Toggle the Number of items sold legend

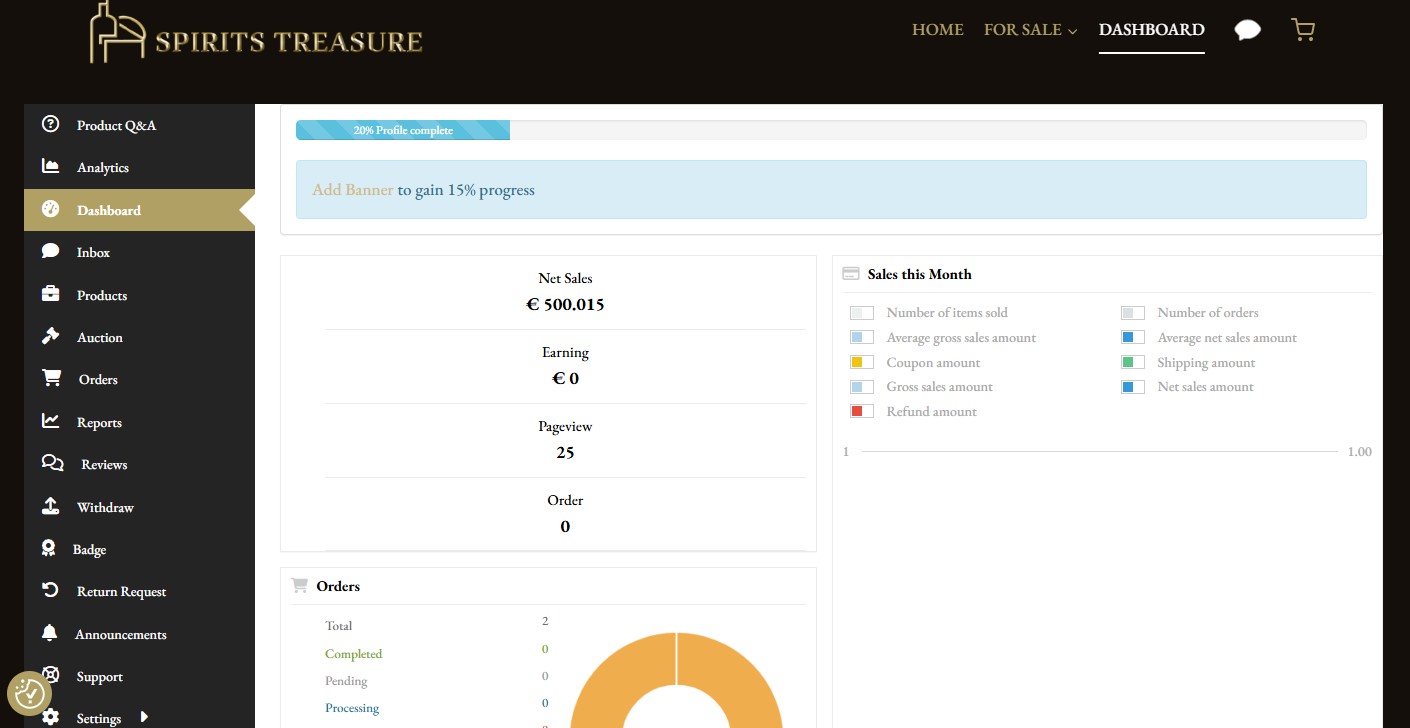[x=946, y=313]
